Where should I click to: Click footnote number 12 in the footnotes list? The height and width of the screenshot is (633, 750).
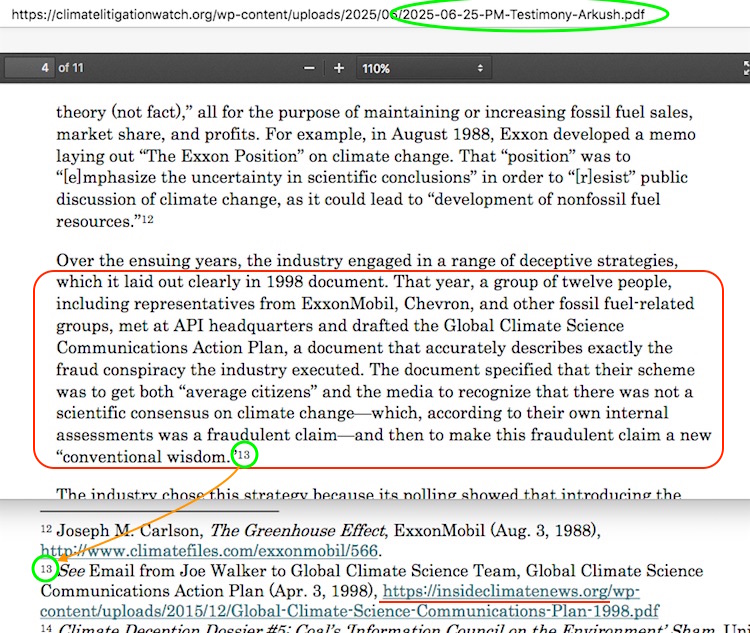(x=46, y=529)
